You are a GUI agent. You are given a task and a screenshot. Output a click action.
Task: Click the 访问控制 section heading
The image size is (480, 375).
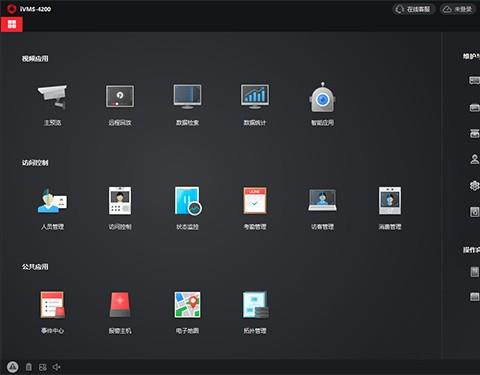35,163
